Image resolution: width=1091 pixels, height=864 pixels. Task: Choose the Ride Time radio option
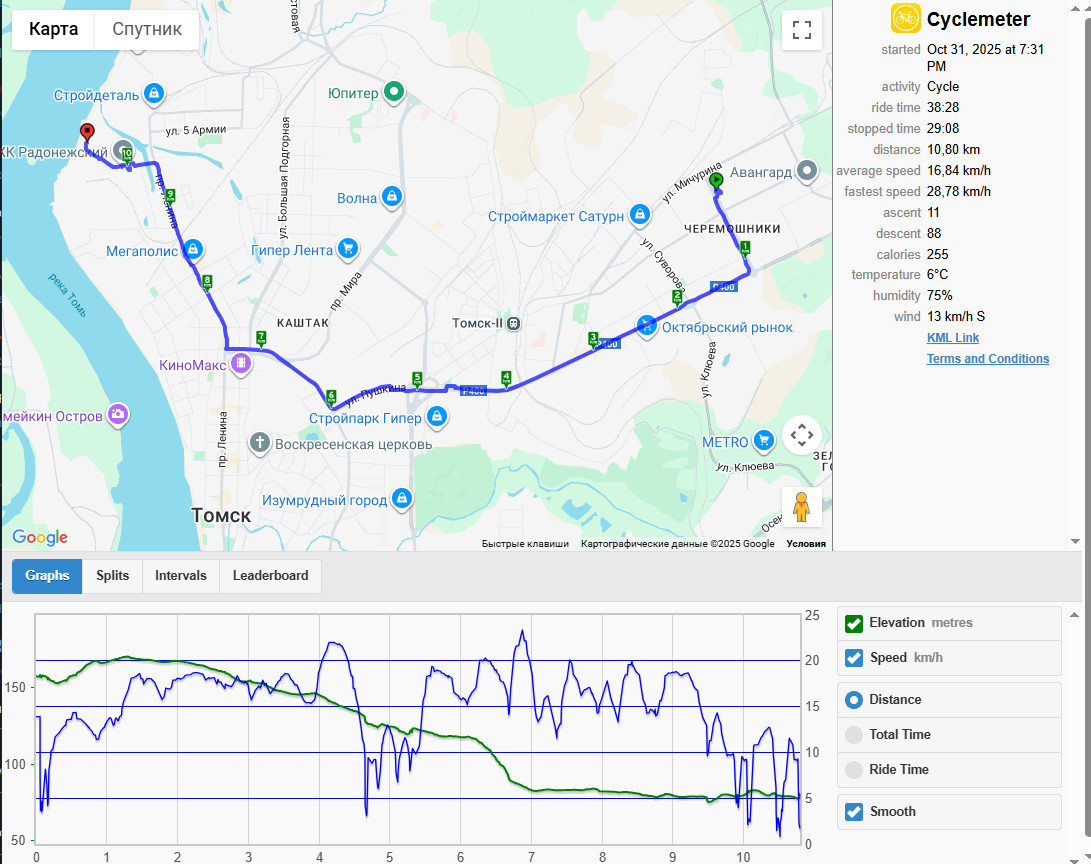(x=854, y=769)
